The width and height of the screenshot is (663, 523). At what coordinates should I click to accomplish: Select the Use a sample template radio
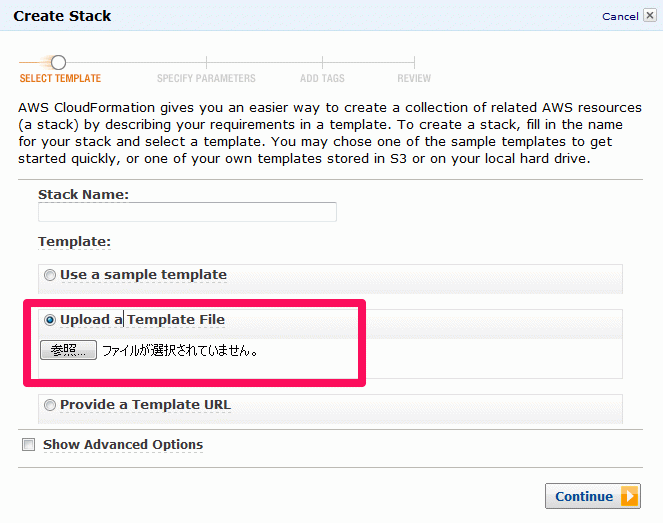[x=50, y=275]
